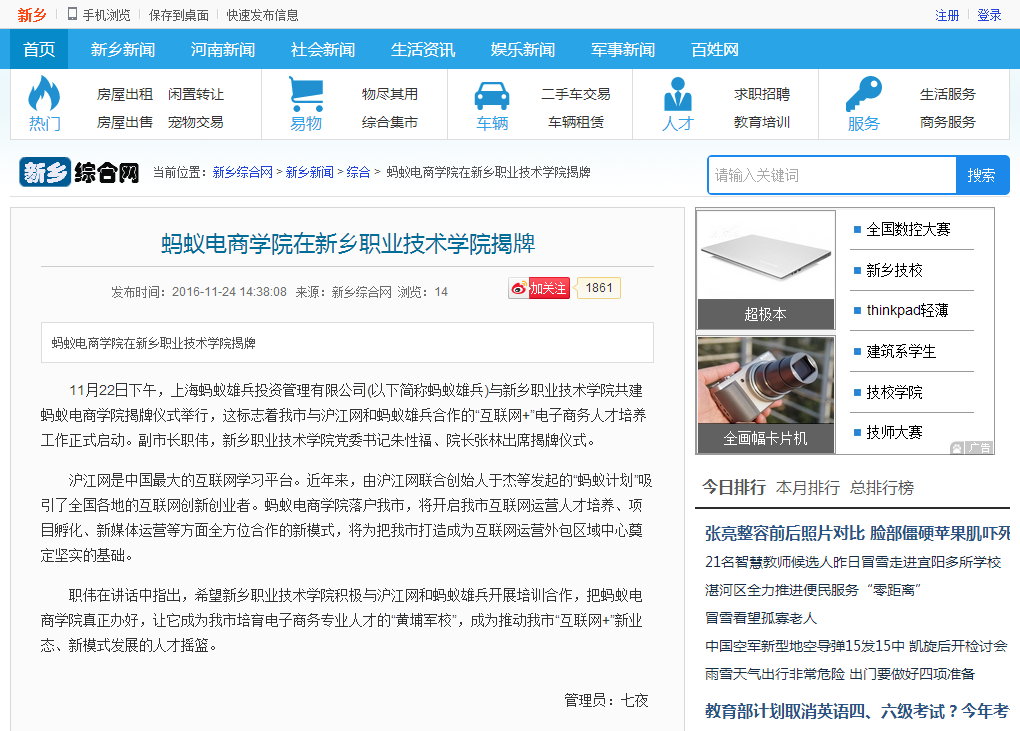
Task: Open the 超极本 laptop thumbnail
Action: pos(765,268)
